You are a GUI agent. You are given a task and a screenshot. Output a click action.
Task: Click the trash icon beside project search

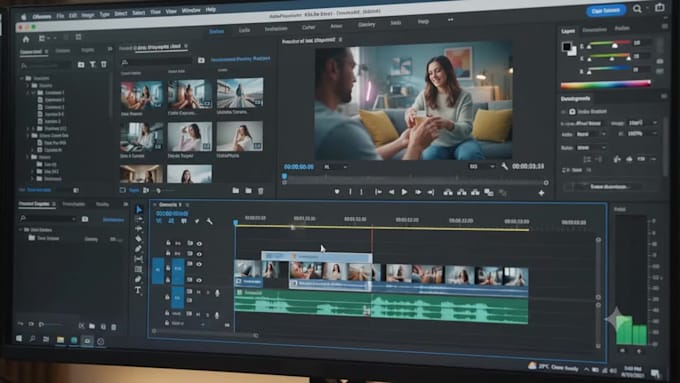point(104,65)
